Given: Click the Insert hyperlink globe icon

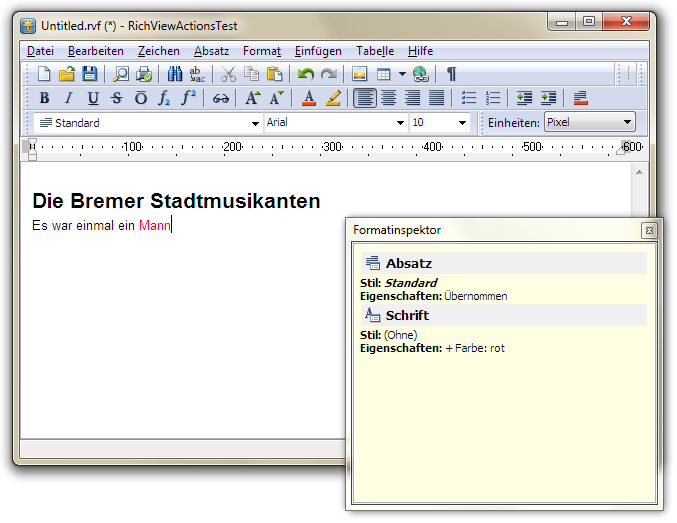Looking at the screenshot, I should click(x=421, y=74).
